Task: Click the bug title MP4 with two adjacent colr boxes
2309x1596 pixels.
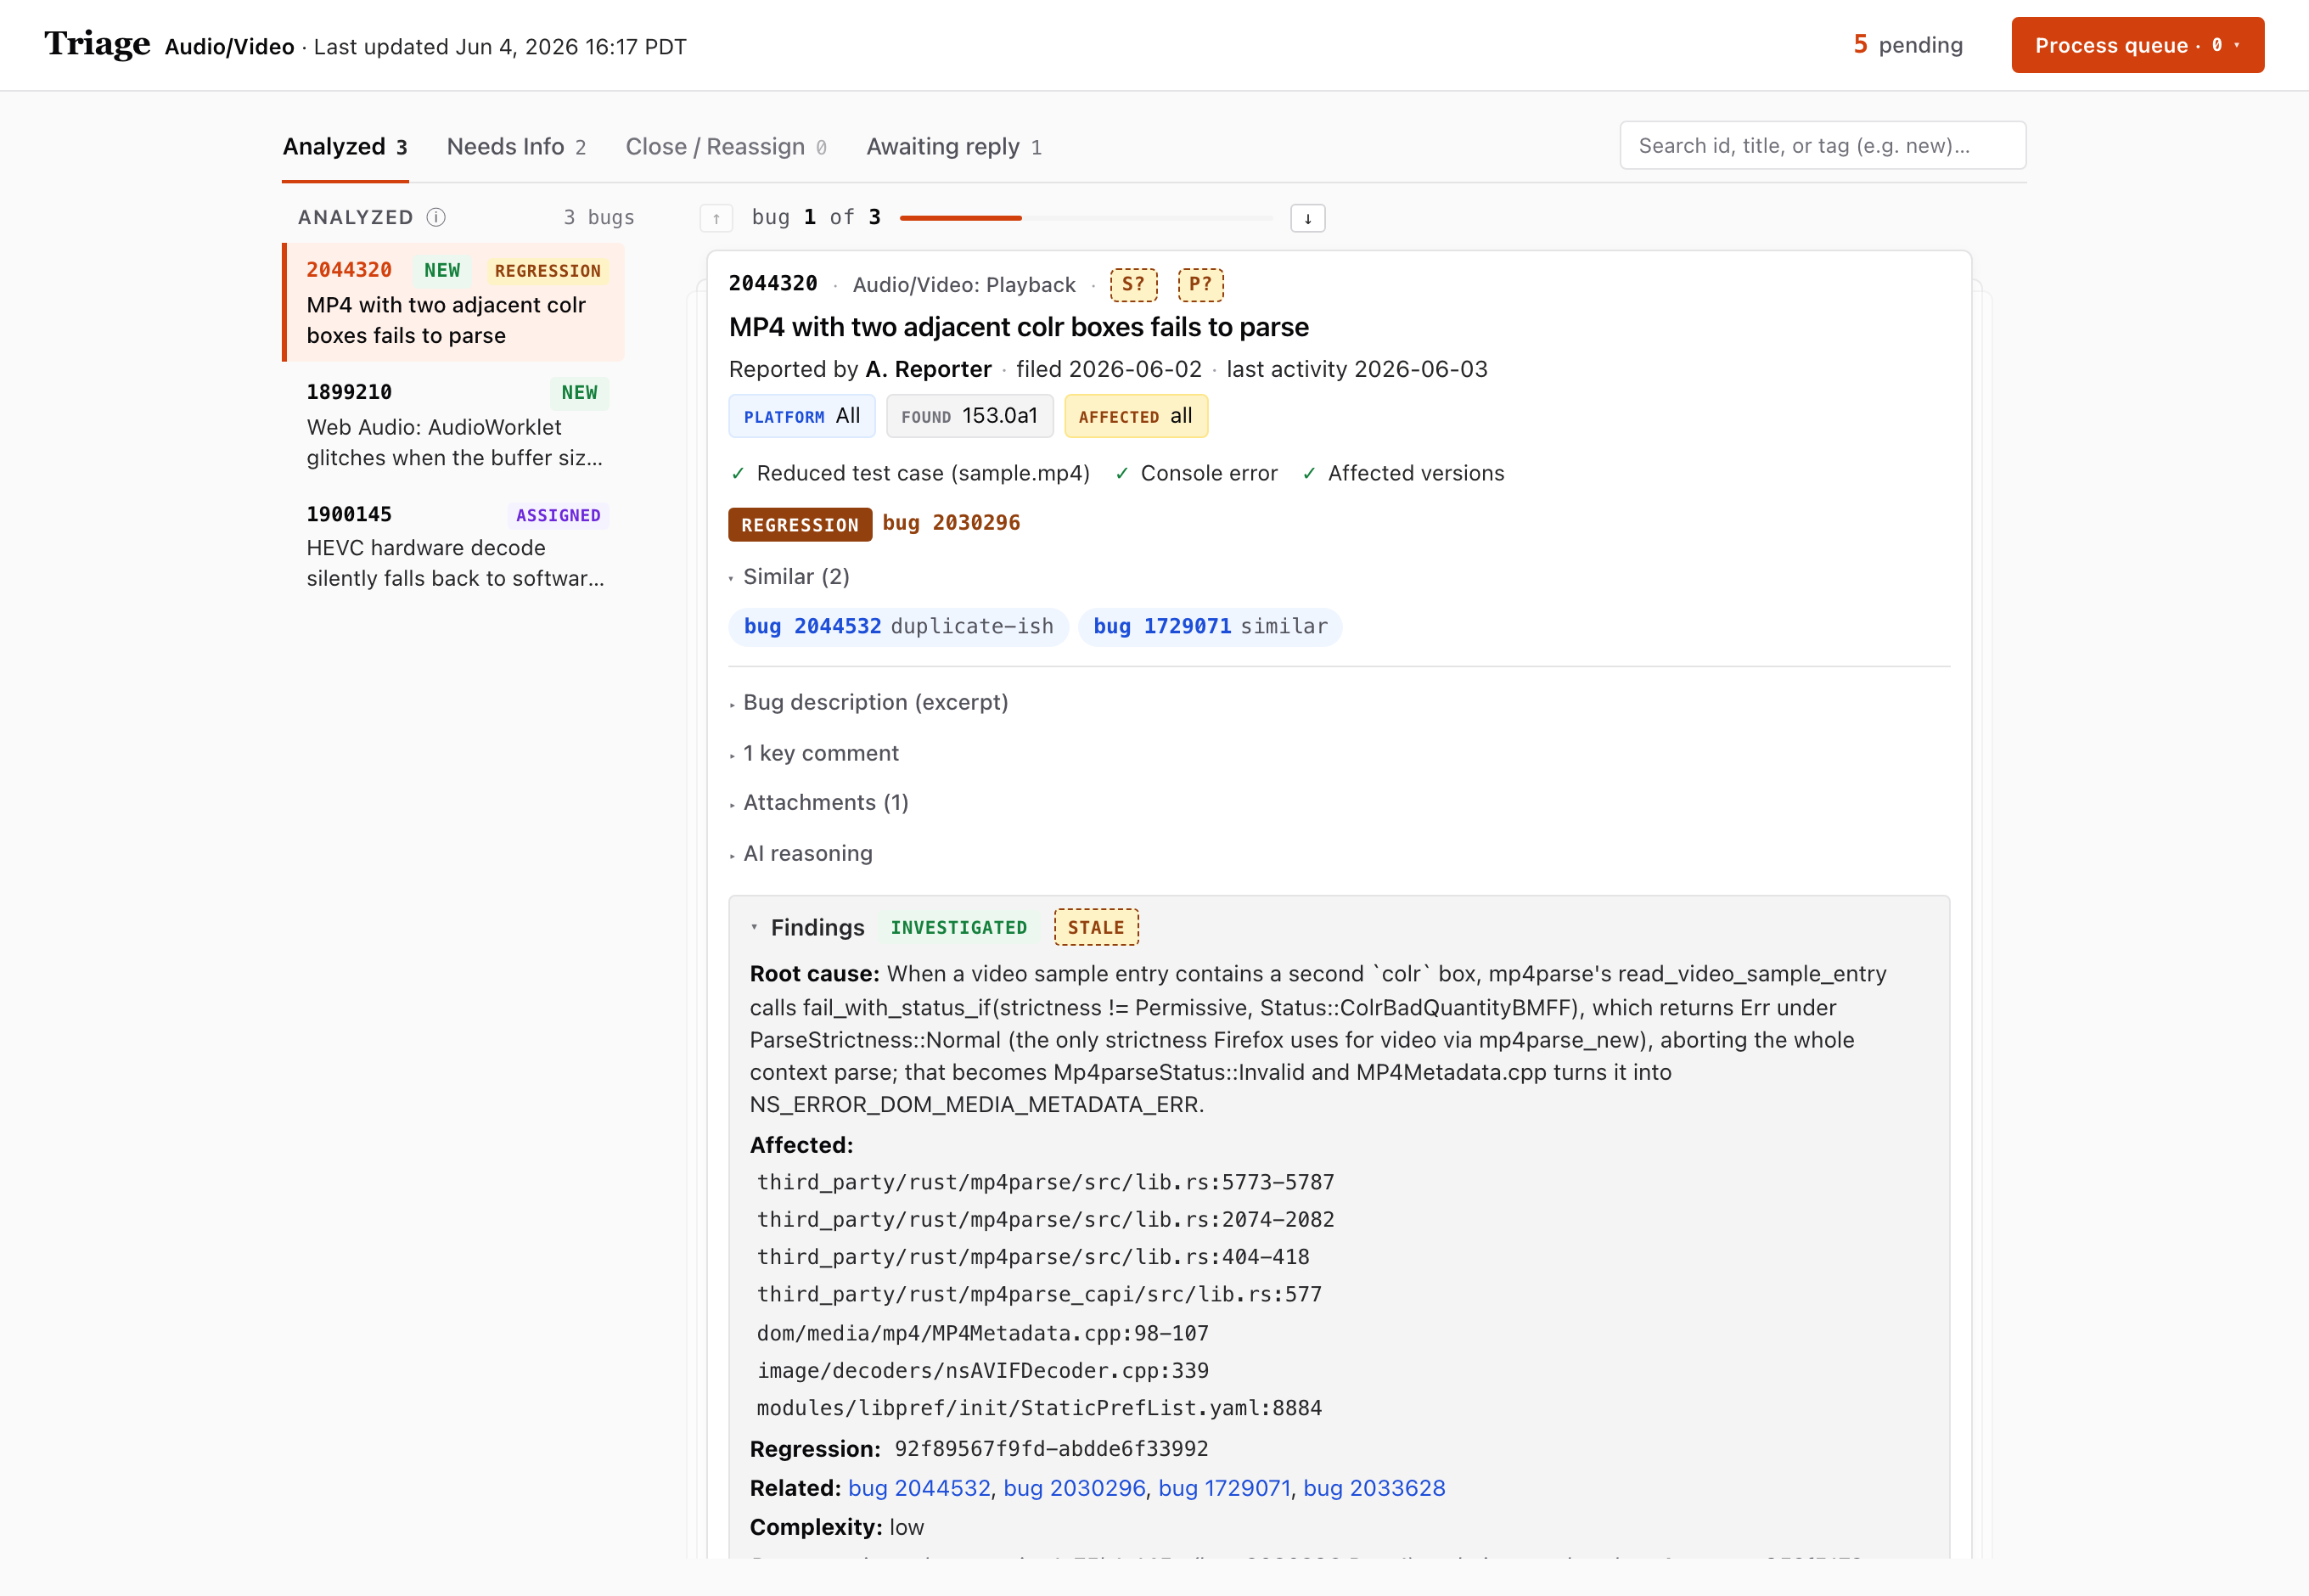Action: (1018, 327)
